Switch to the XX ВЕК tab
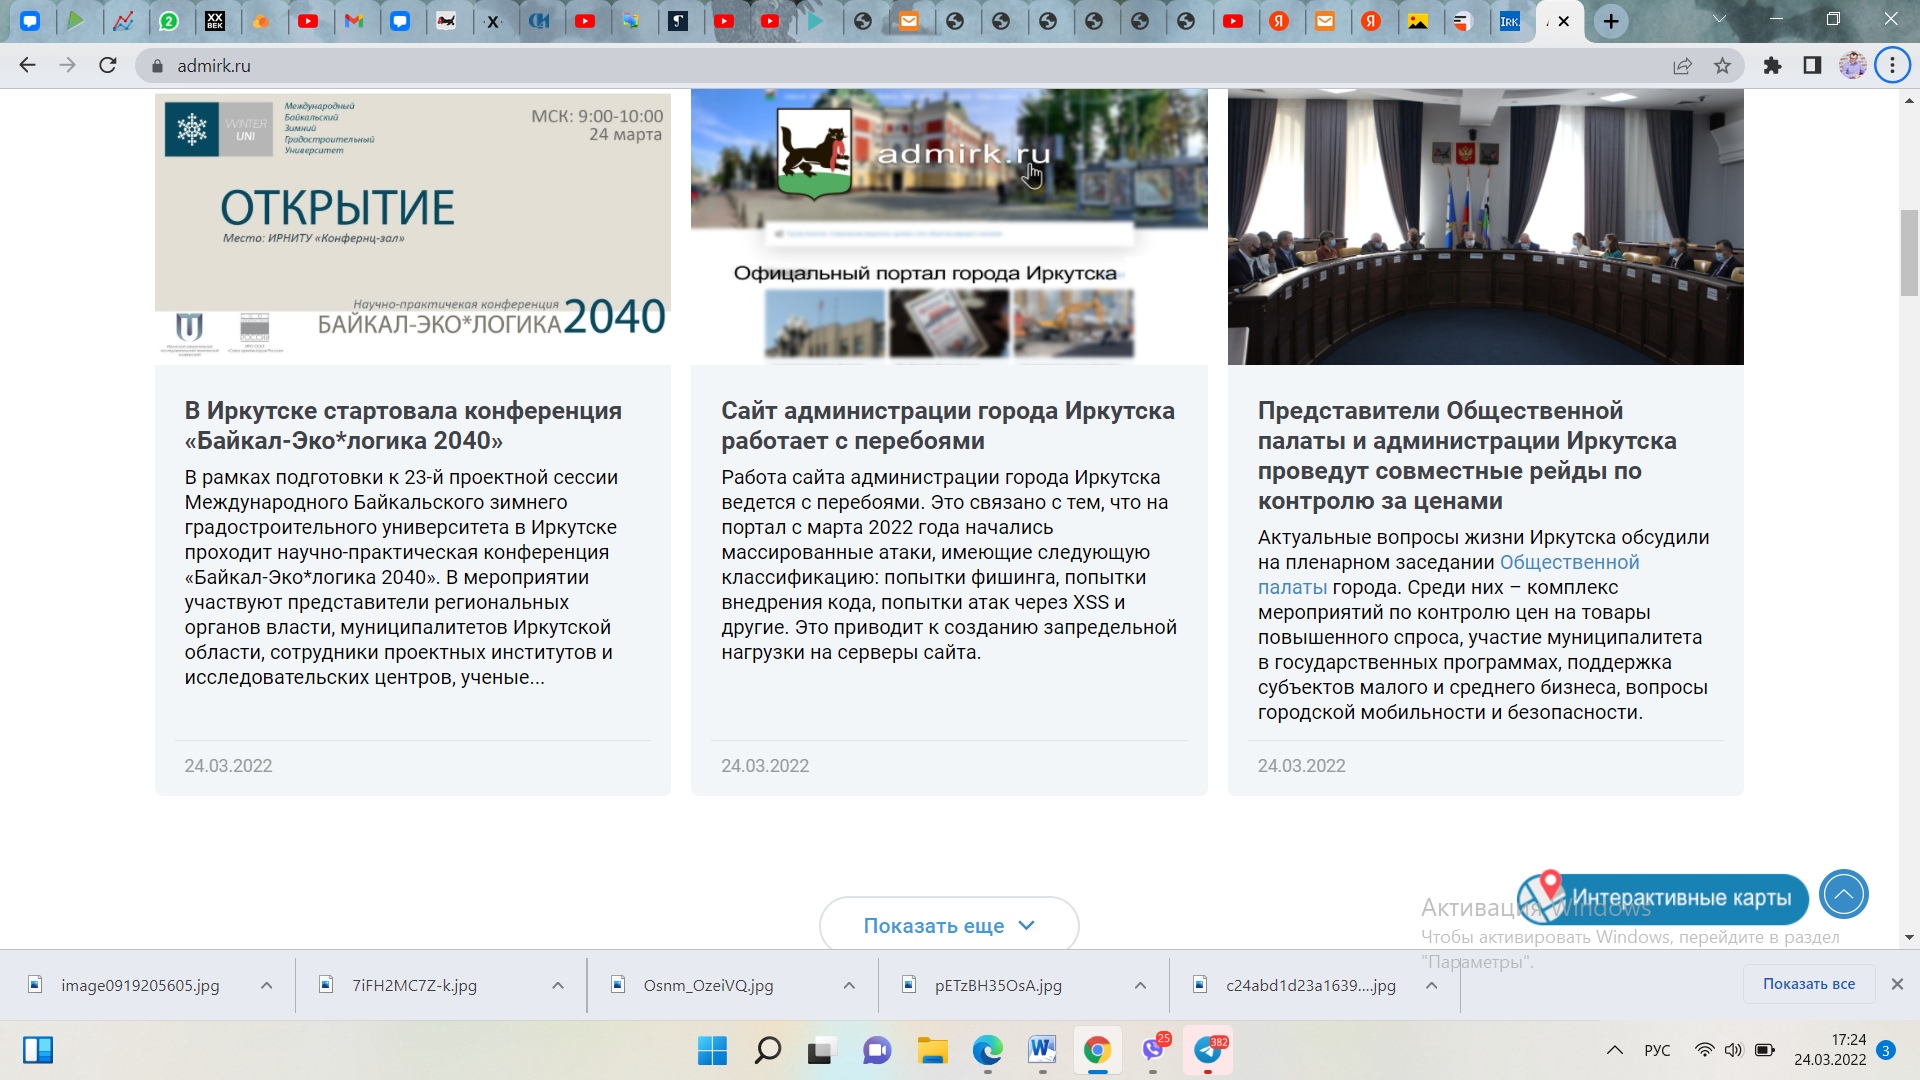1920x1080 pixels. 215,21
